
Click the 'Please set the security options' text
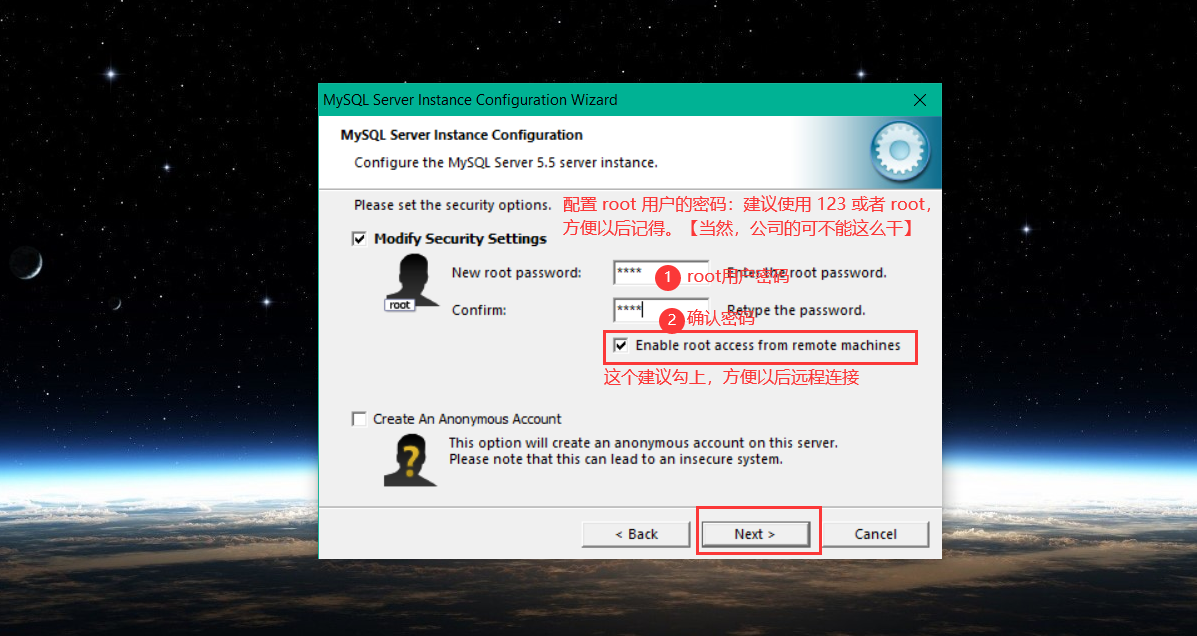453,205
